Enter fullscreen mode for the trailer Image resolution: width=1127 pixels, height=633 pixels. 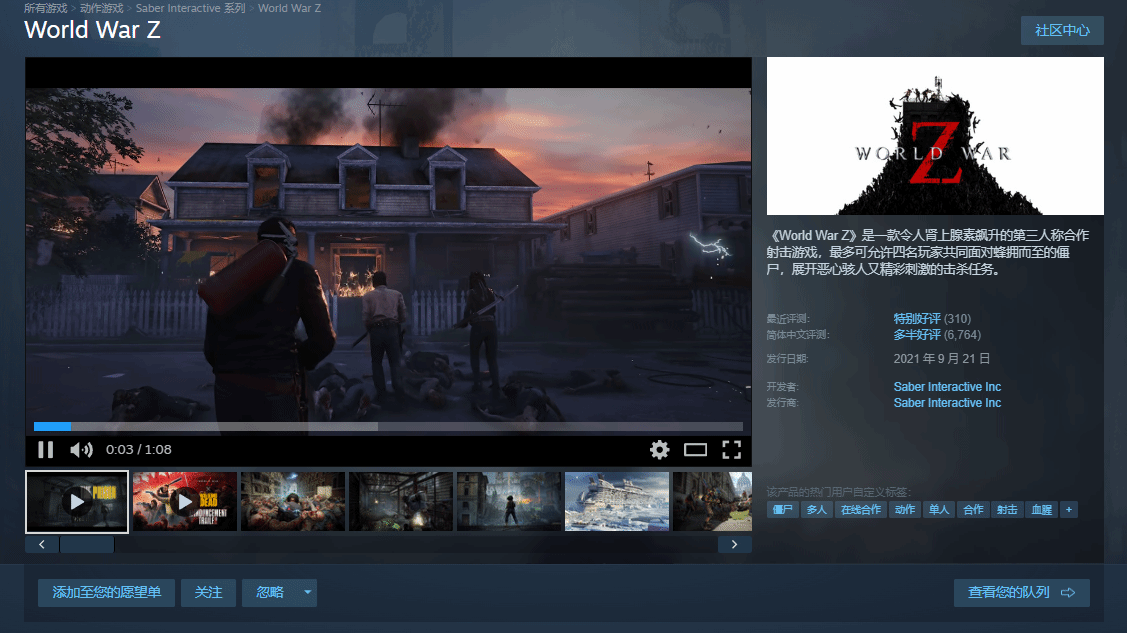click(731, 450)
